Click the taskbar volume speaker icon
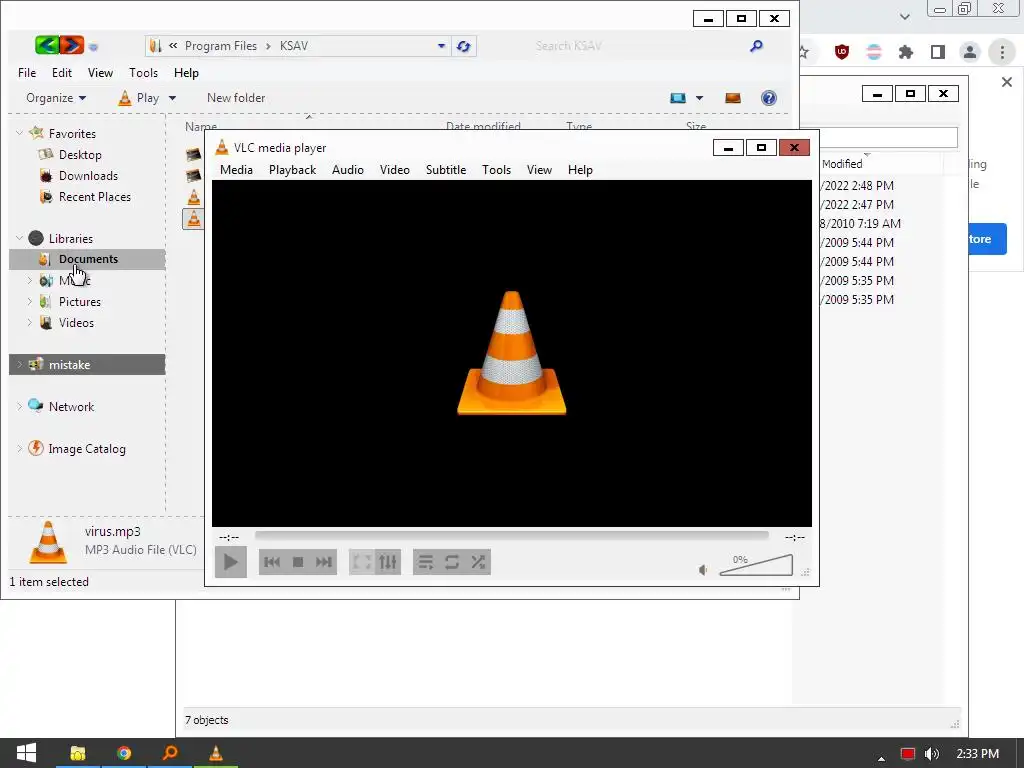This screenshot has width=1024, height=768. point(932,754)
